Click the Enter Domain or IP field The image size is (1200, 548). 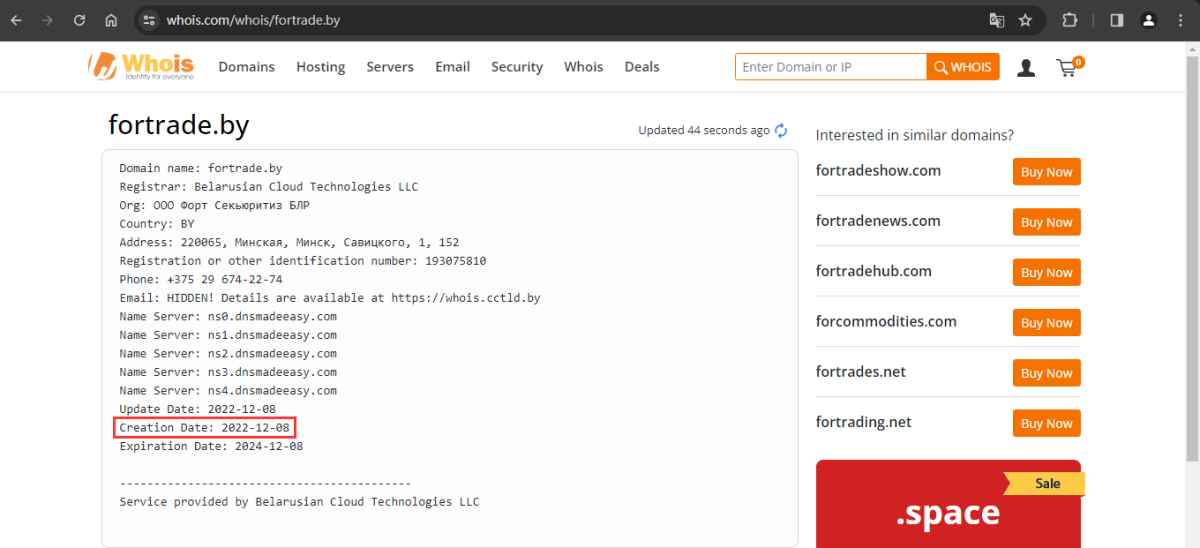pos(830,67)
